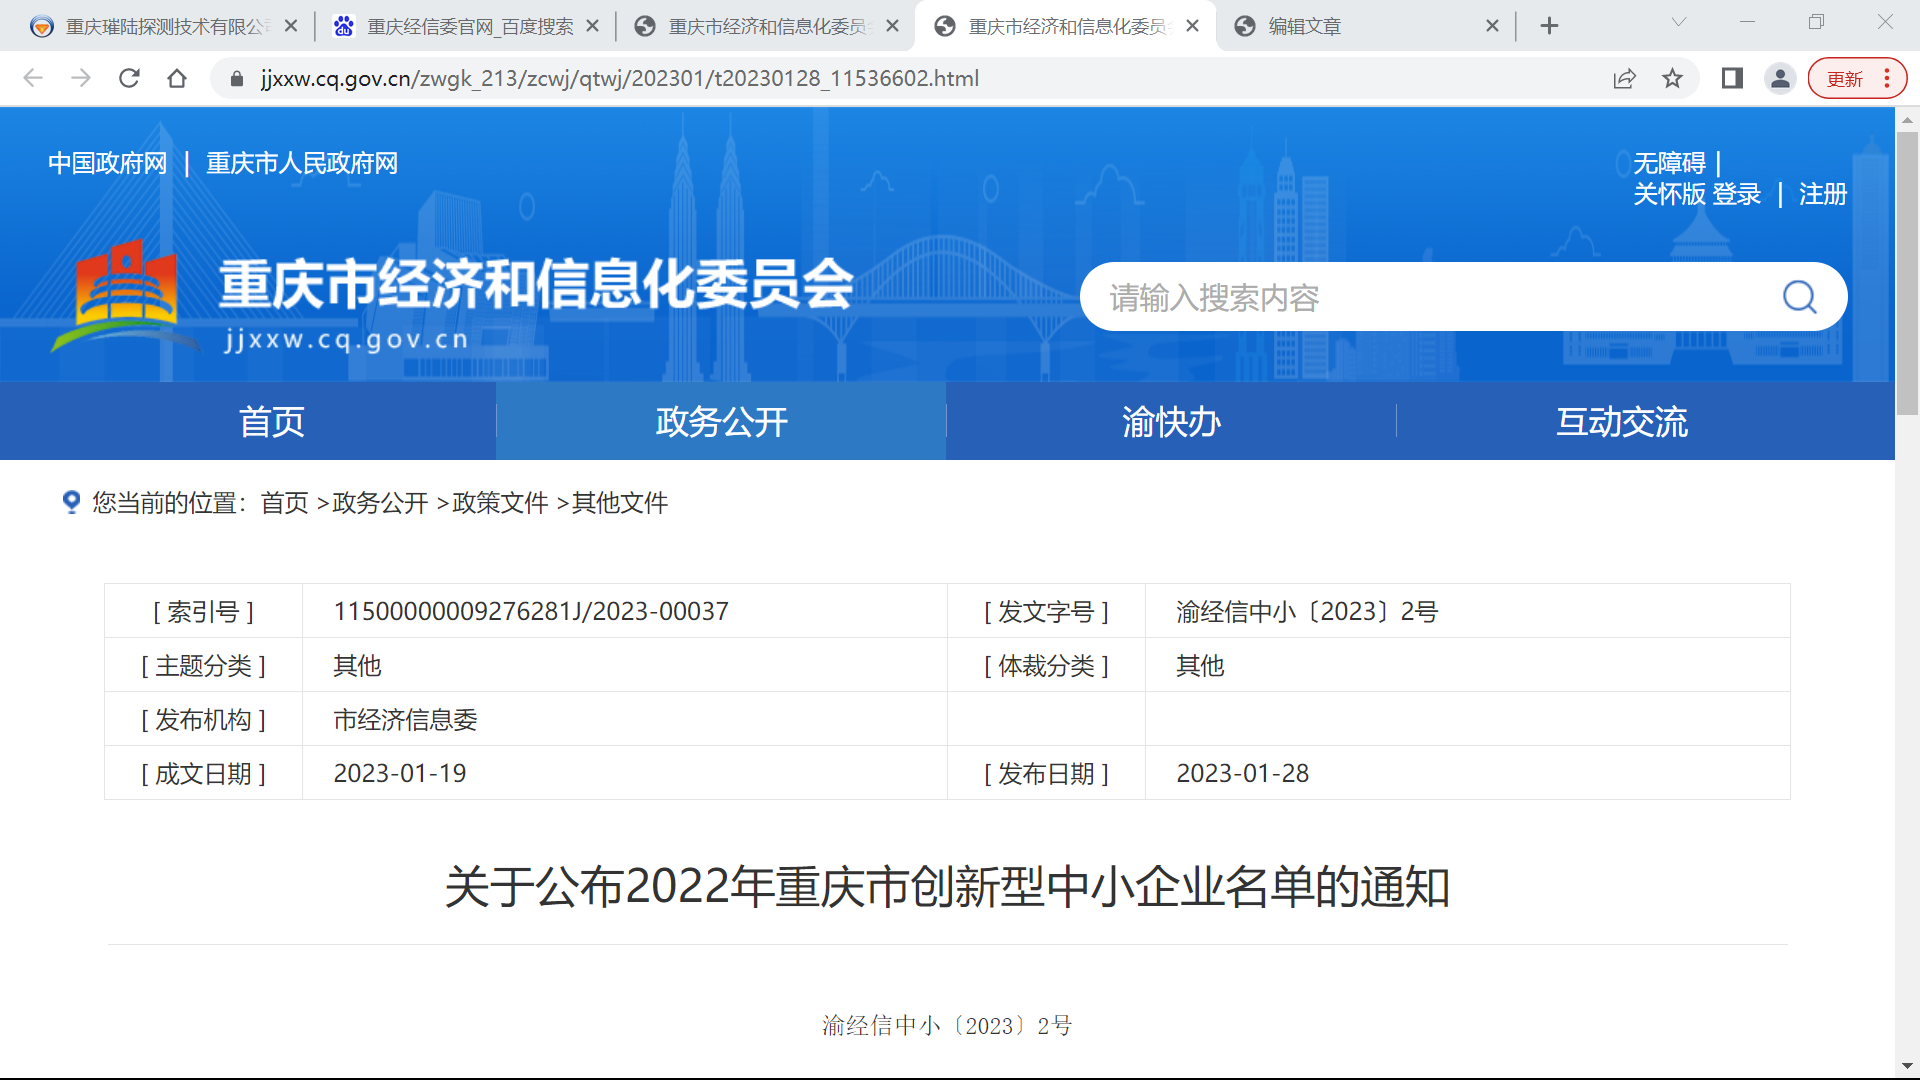Image resolution: width=1920 pixels, height=1080 pixels.
Task: Click the share page icon
Action: [1624, 78]
